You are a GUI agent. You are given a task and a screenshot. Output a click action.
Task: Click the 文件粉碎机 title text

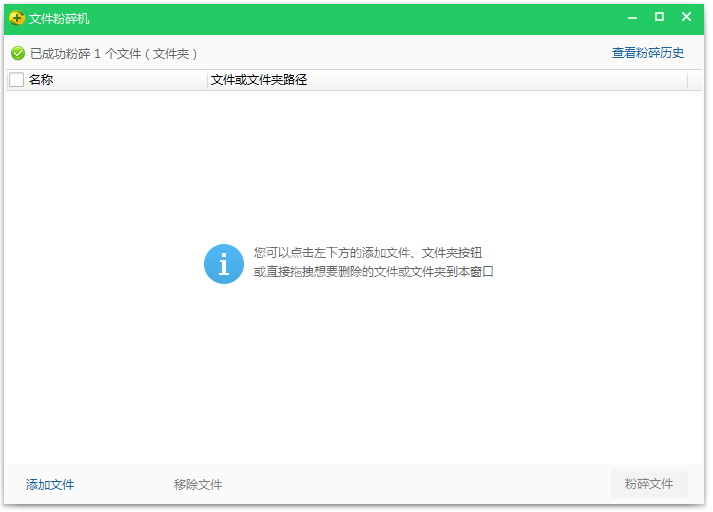[x=59, y=19]
